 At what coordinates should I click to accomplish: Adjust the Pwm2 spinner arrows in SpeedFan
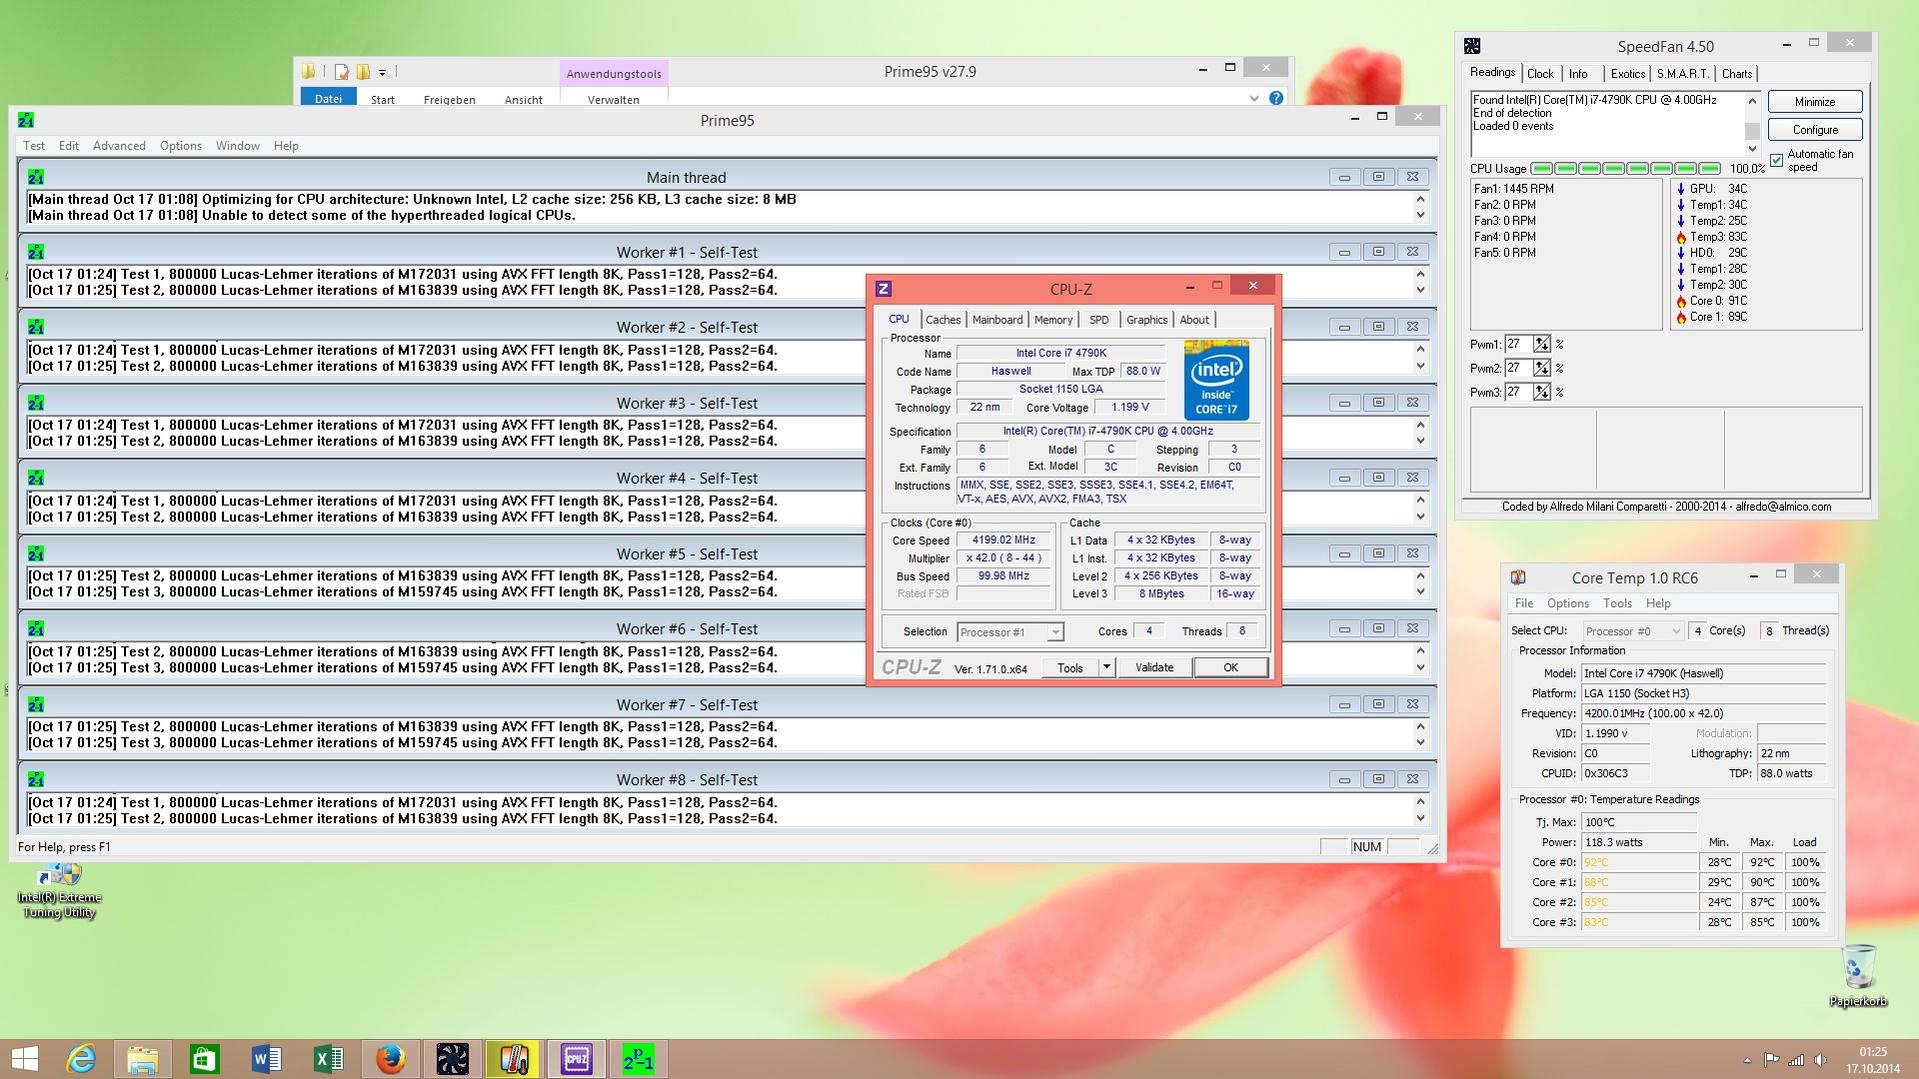tap(1542, 368)
